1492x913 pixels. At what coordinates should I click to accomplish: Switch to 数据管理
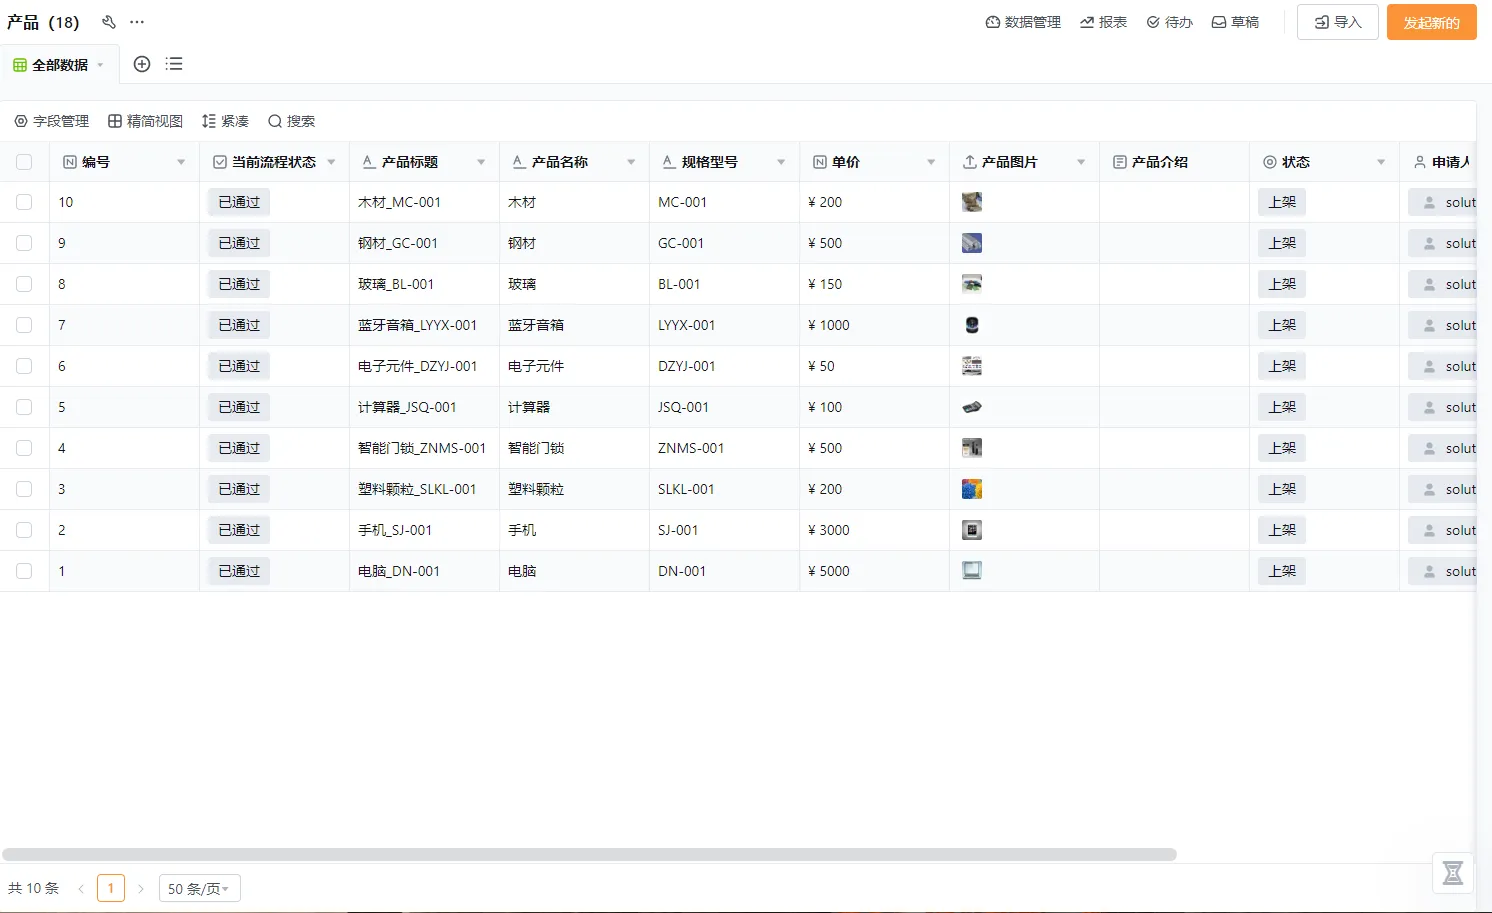(1022, 21)
